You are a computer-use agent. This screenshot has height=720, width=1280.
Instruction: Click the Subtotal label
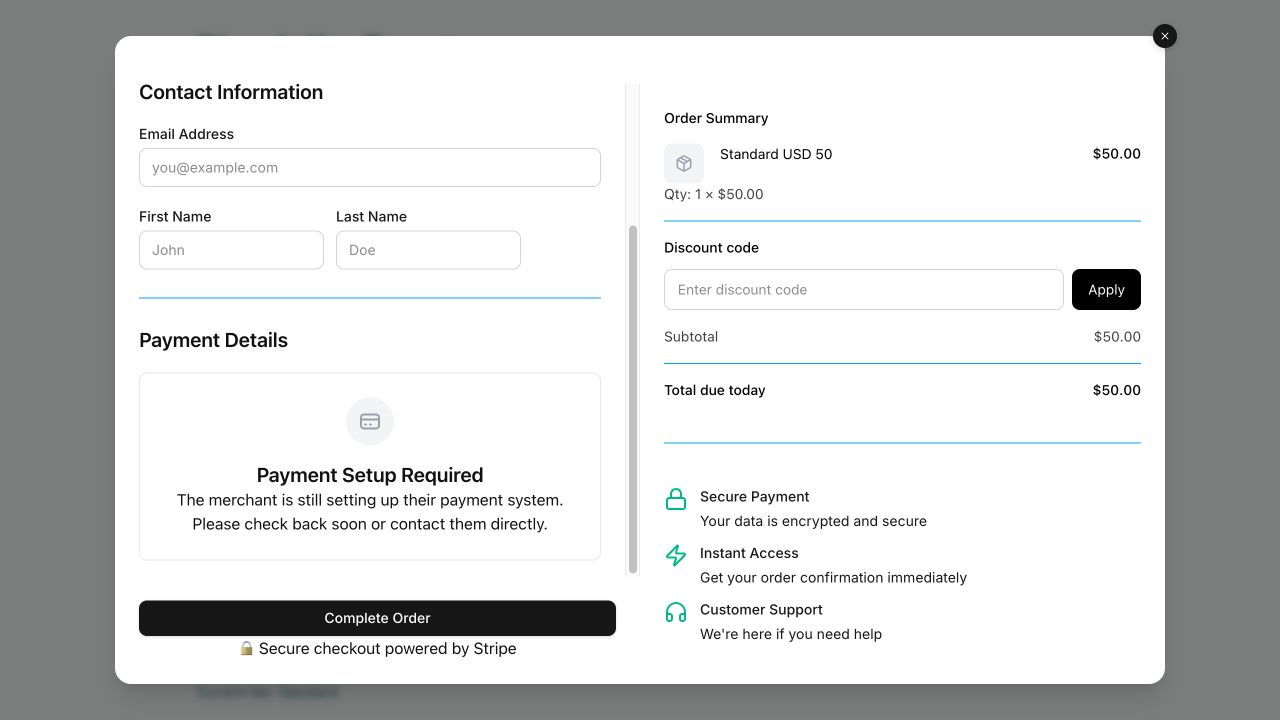tap(691, 337)
